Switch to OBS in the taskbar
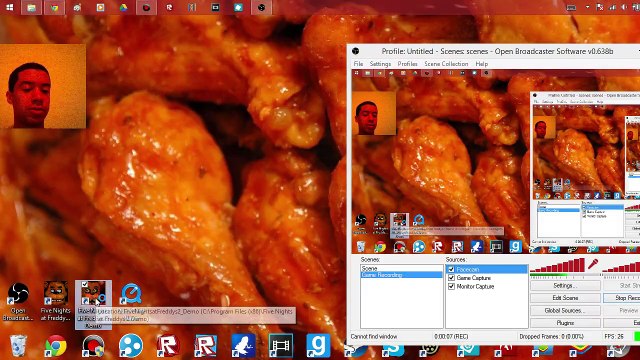This screenshot has height=360, width=640. click(x=261, y=7)
